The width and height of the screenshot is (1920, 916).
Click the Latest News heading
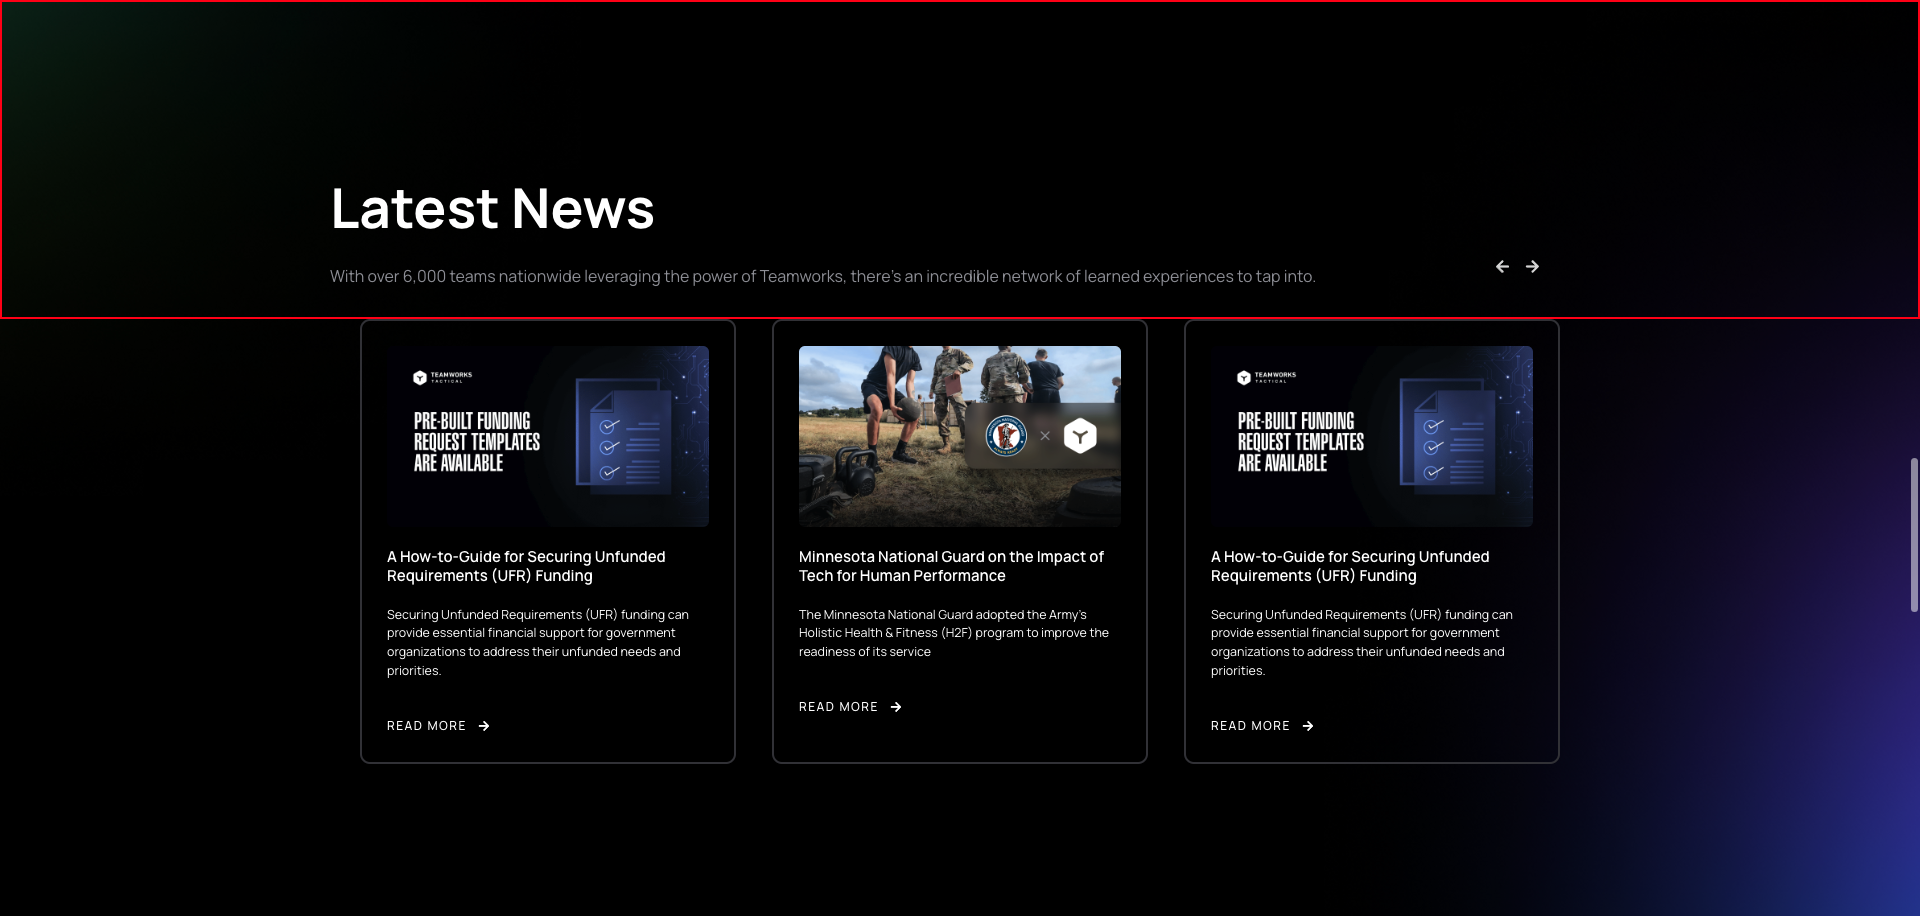coord(492,207)
